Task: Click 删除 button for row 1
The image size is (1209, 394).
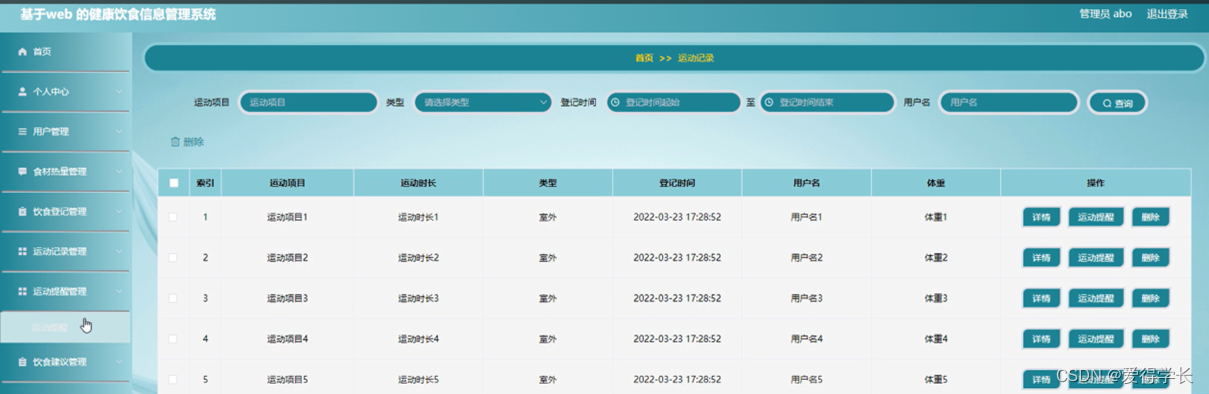Action: (x=1150, y=217)
